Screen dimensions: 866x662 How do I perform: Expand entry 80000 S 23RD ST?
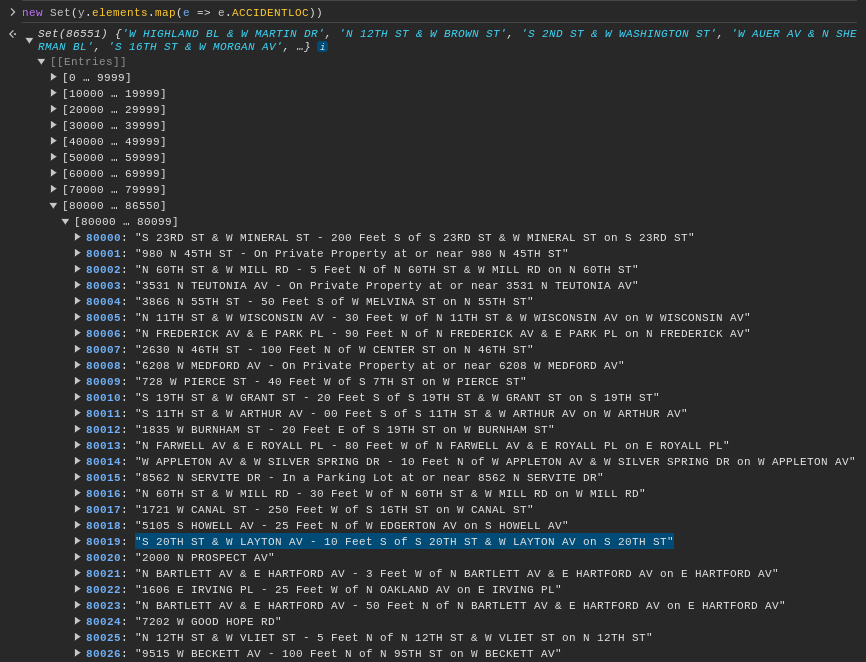78,237
